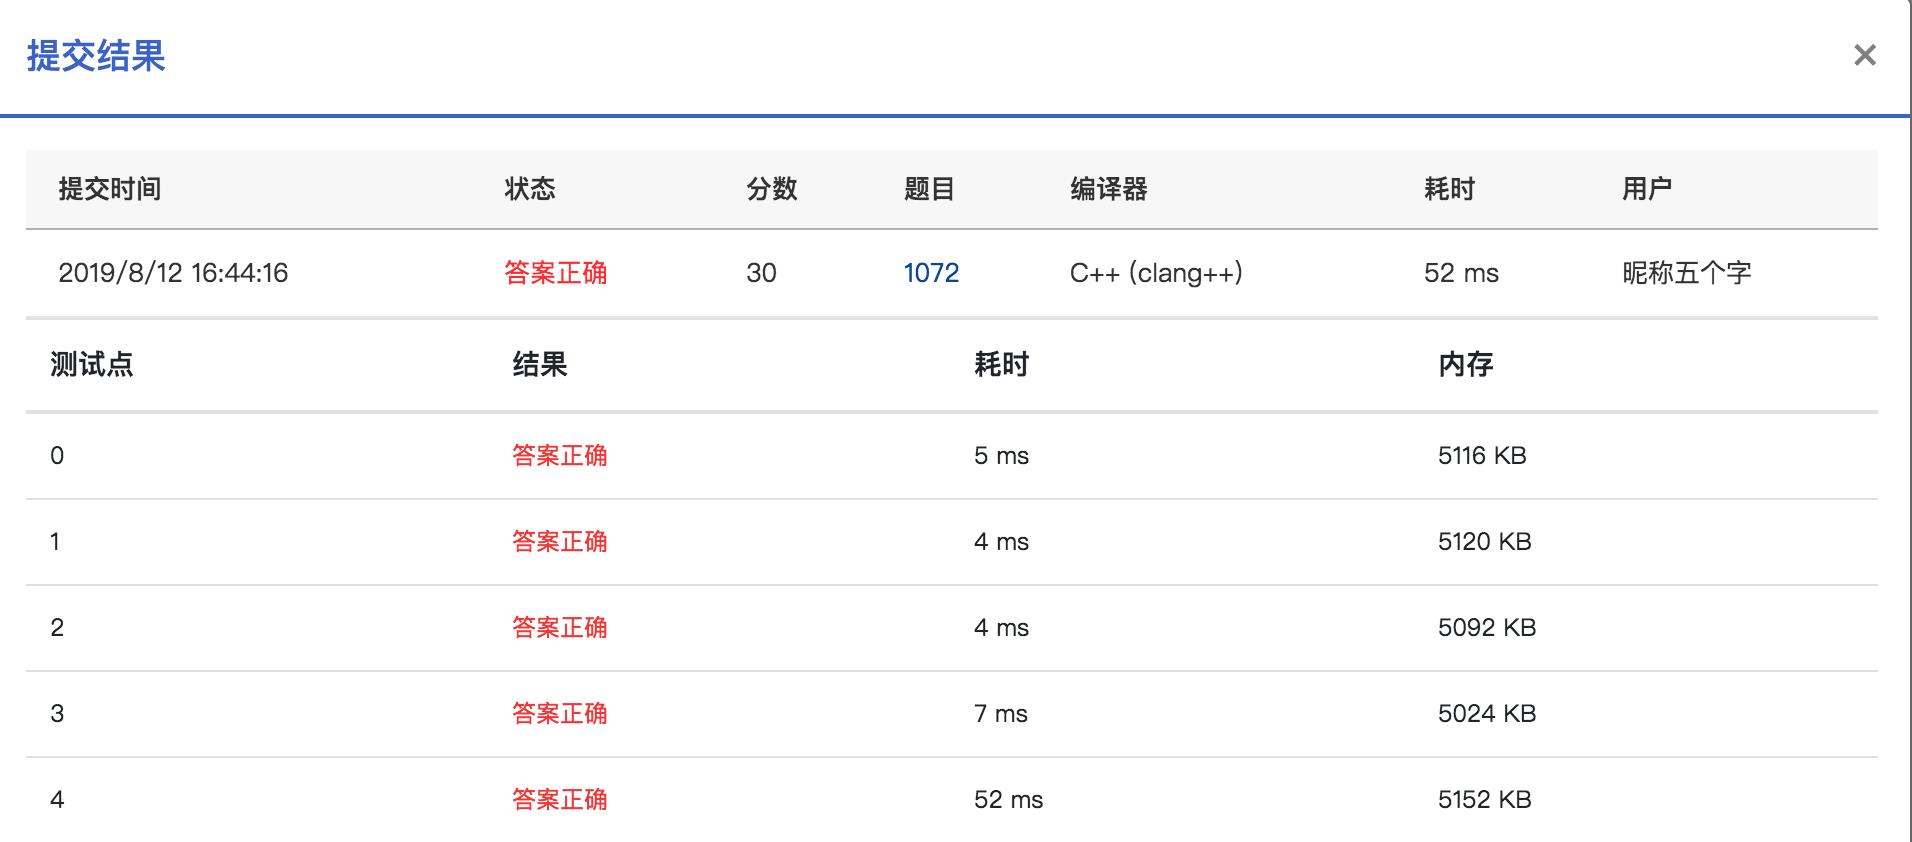Select the 编译器 column header
Image resolution: width=1912 pixels, height=842 pixels.
pos(1109,189)
